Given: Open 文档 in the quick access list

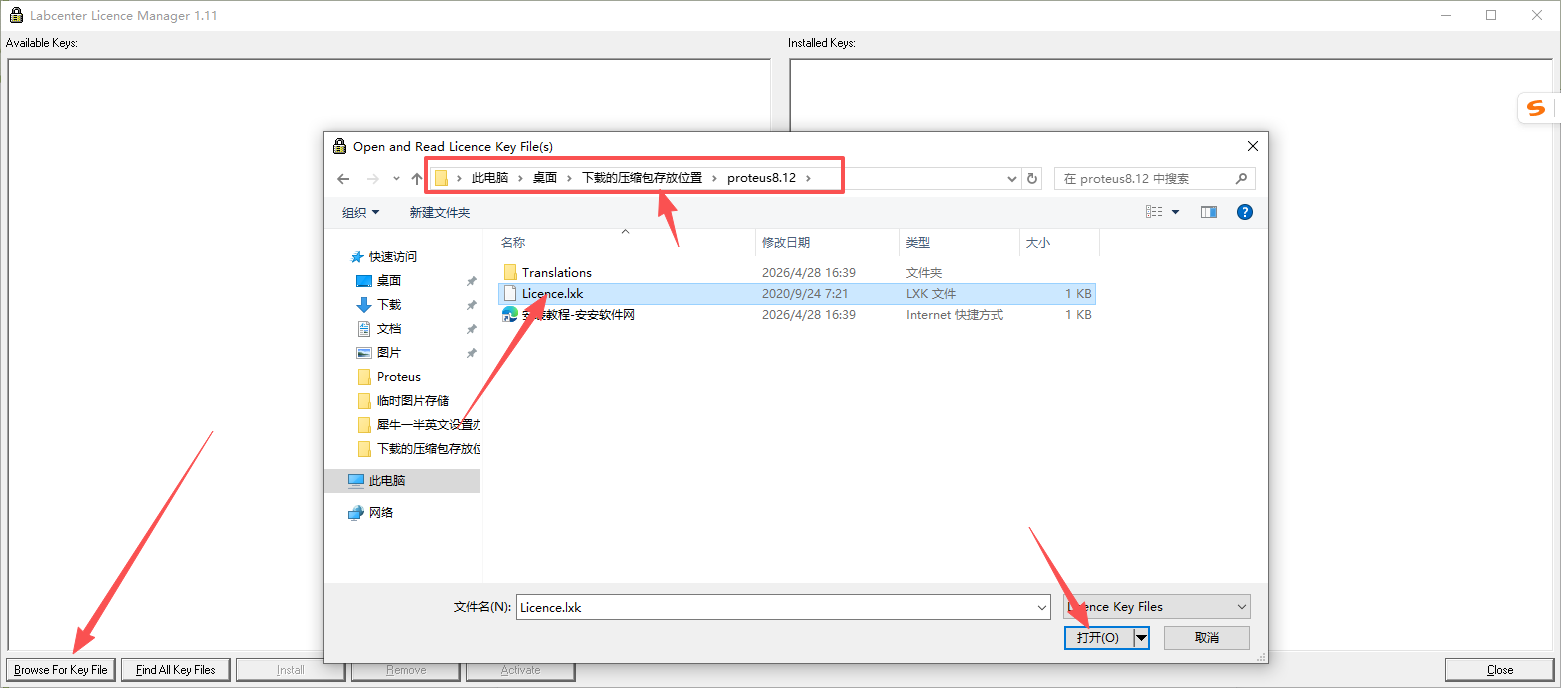Looking at the screenshot, I should click(389, 329).
